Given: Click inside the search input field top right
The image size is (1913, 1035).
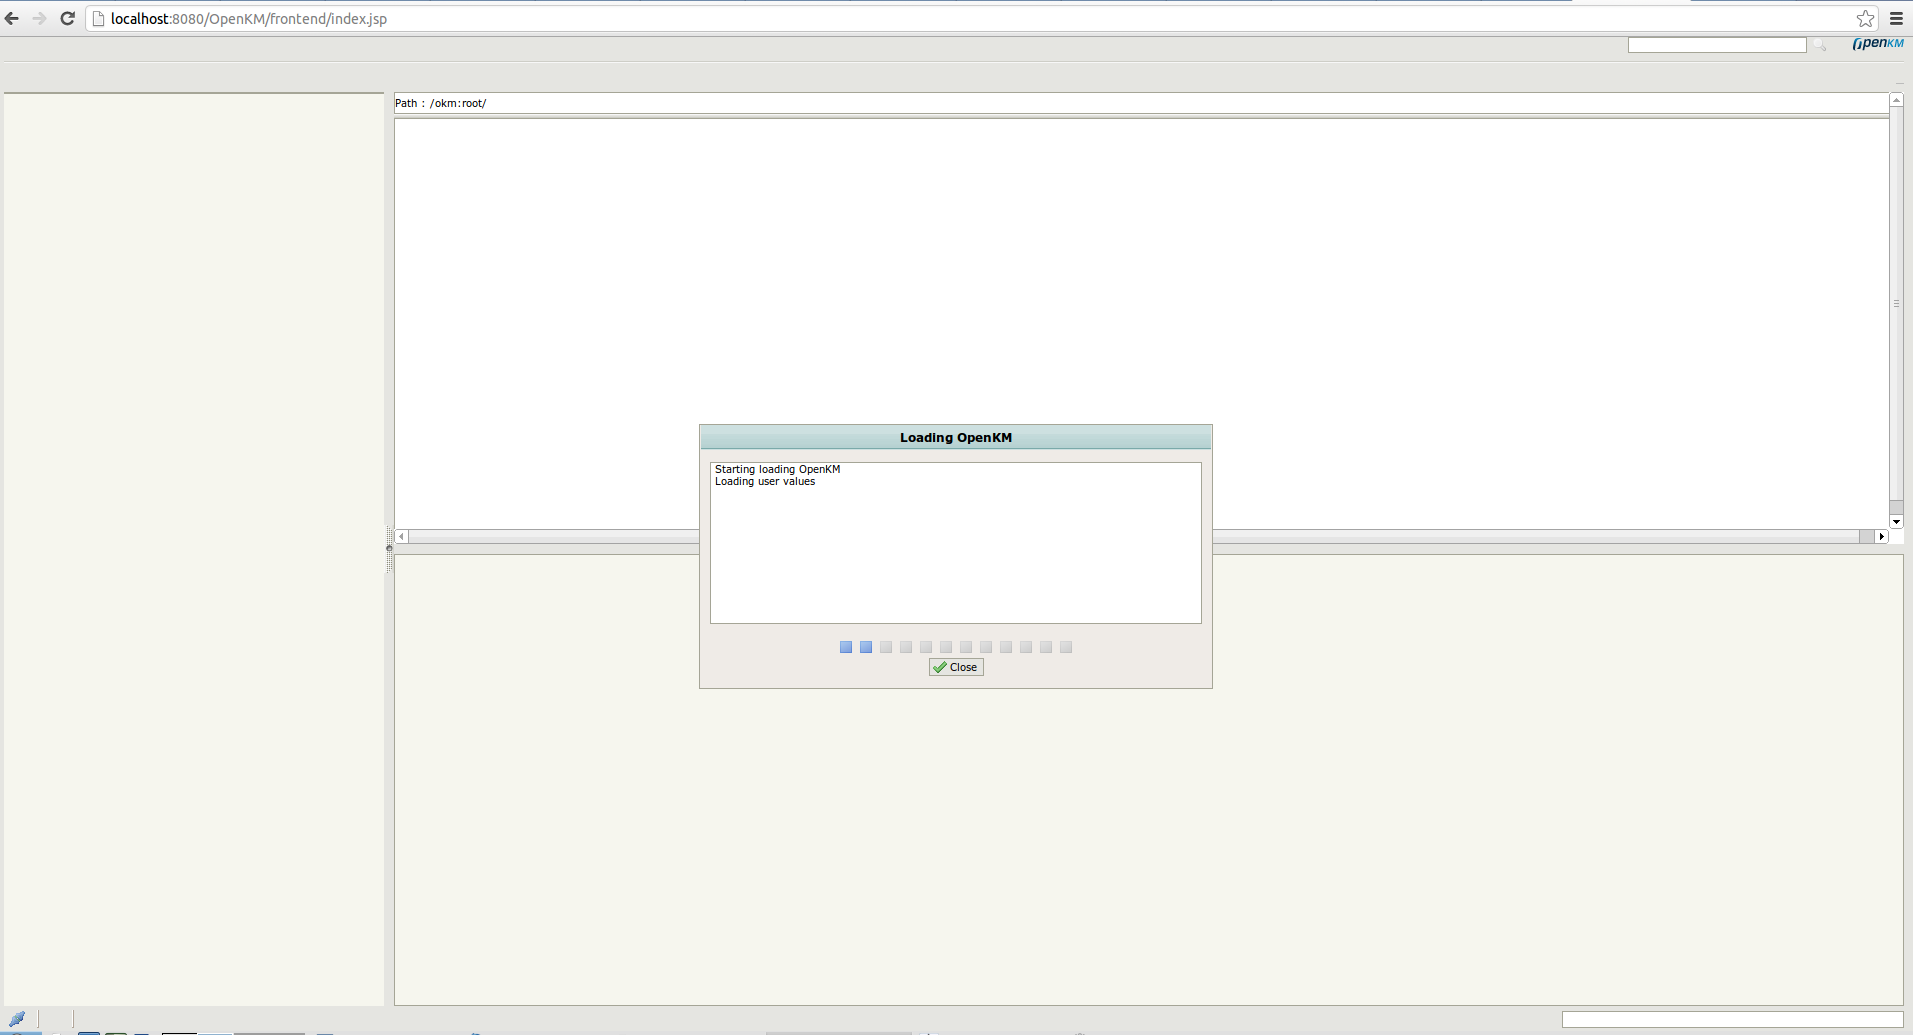Looking at the screenshot, I should [x=1716, y=44].
